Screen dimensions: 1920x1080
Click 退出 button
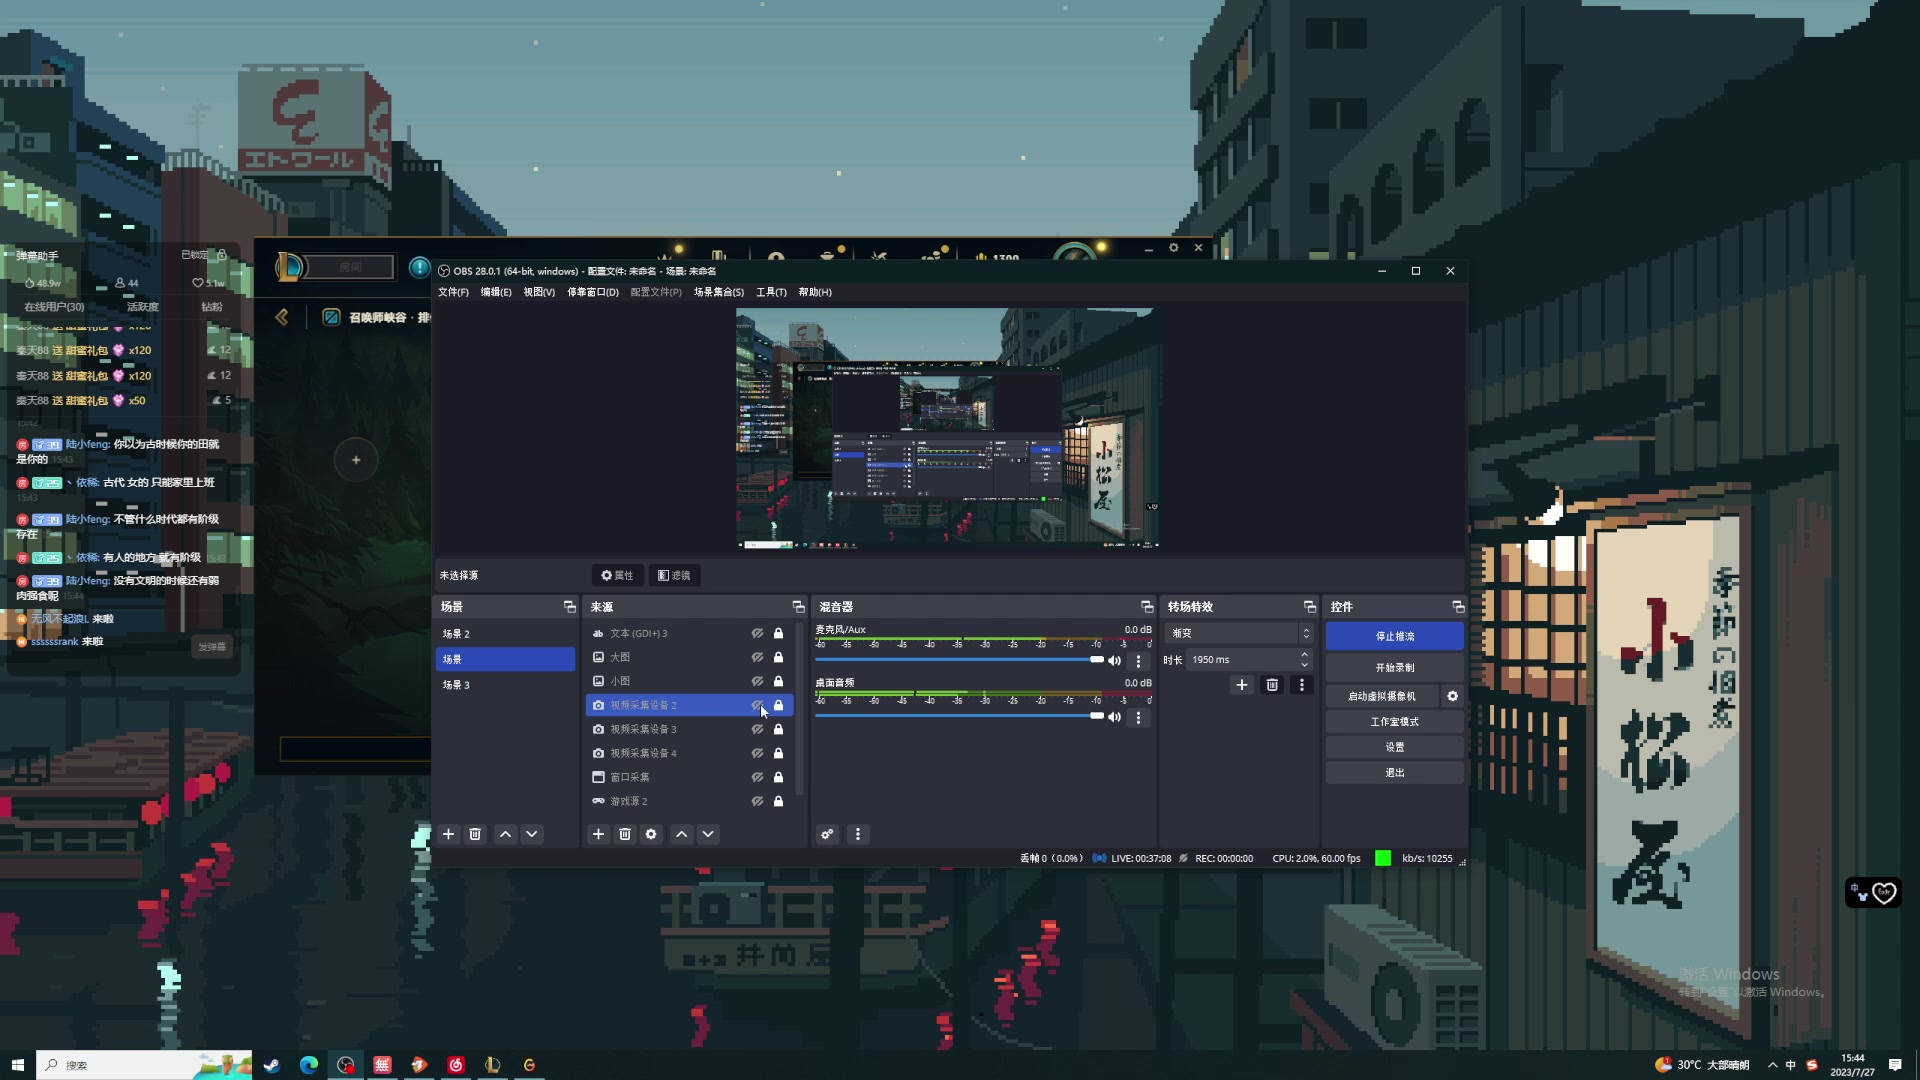click(x=1395, y=773)
